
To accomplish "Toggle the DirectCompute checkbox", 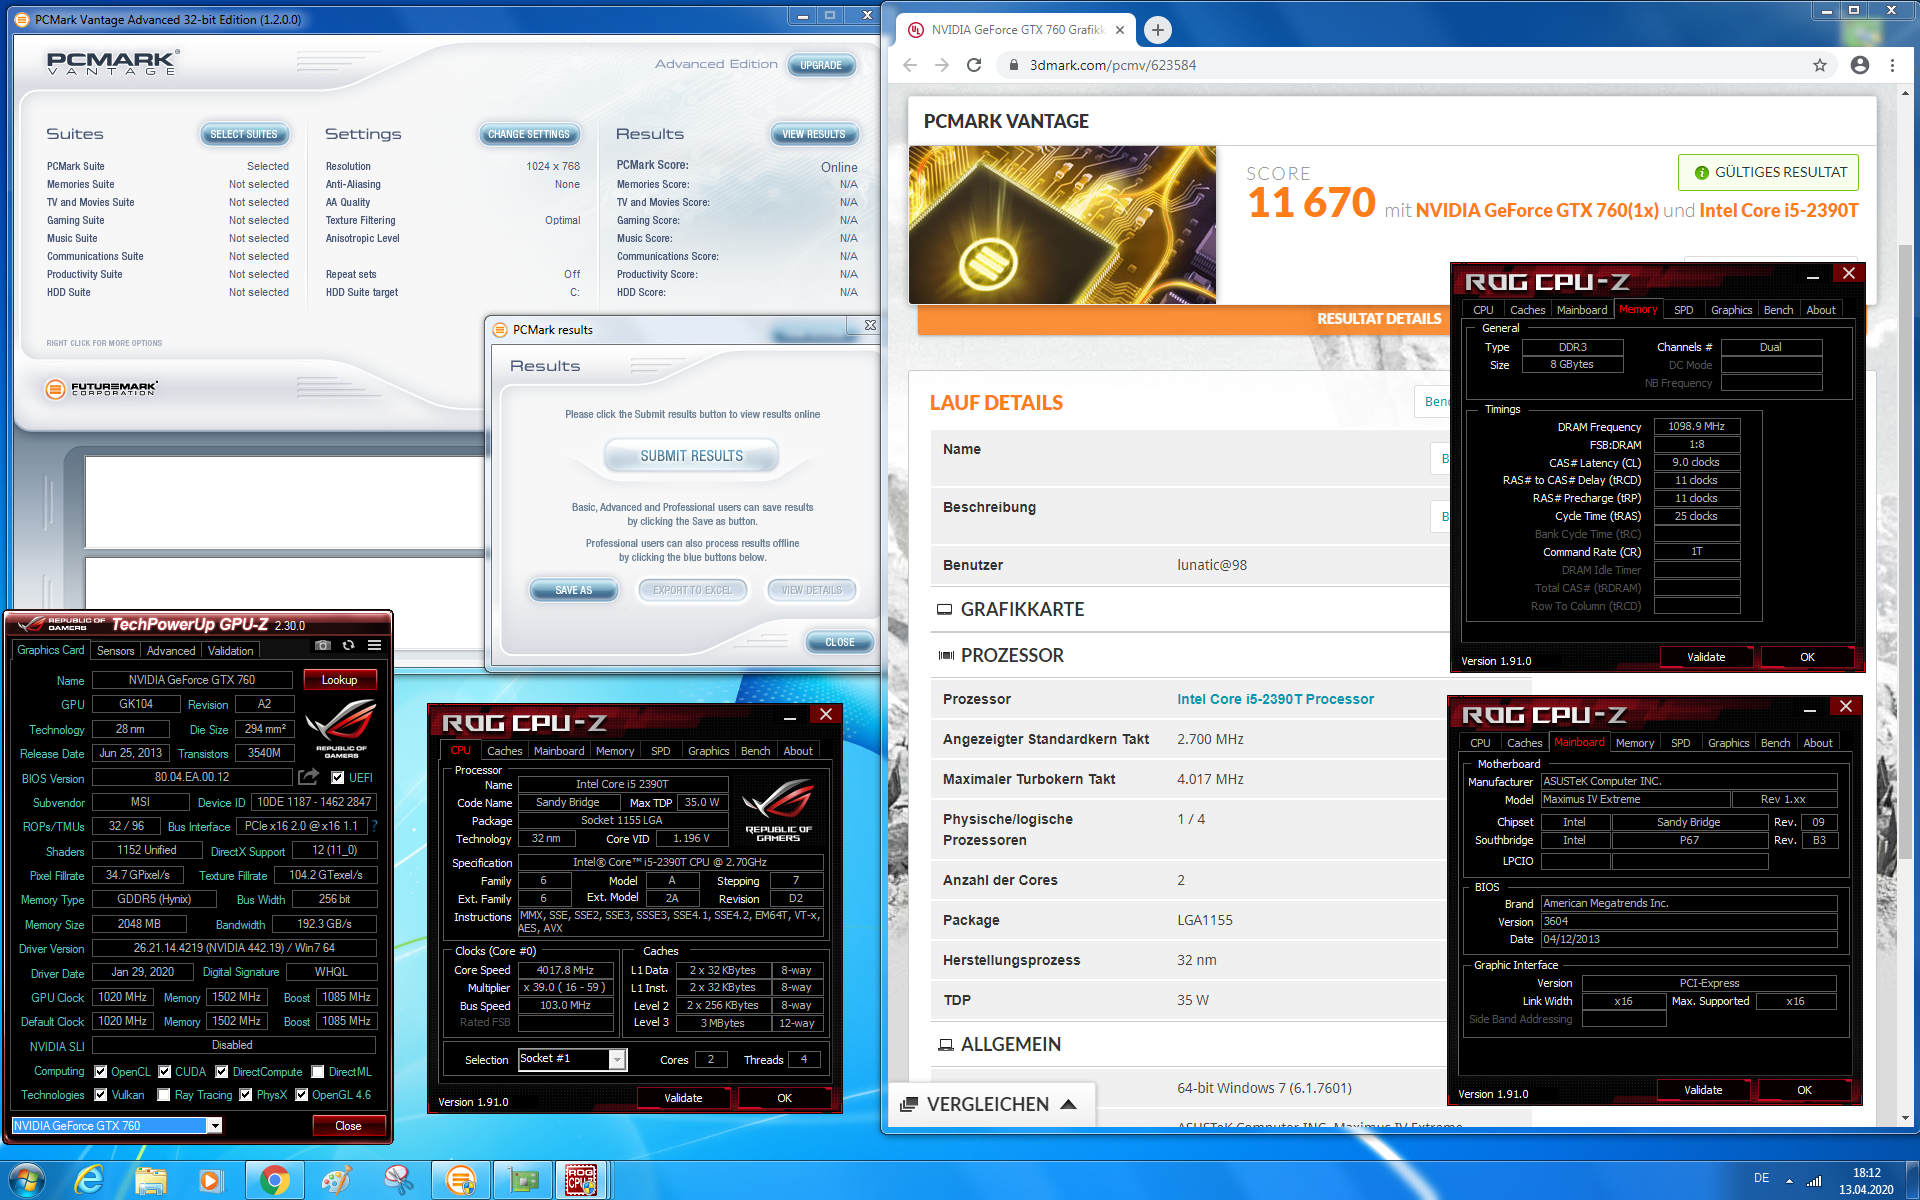I will tap(222, 1071).
